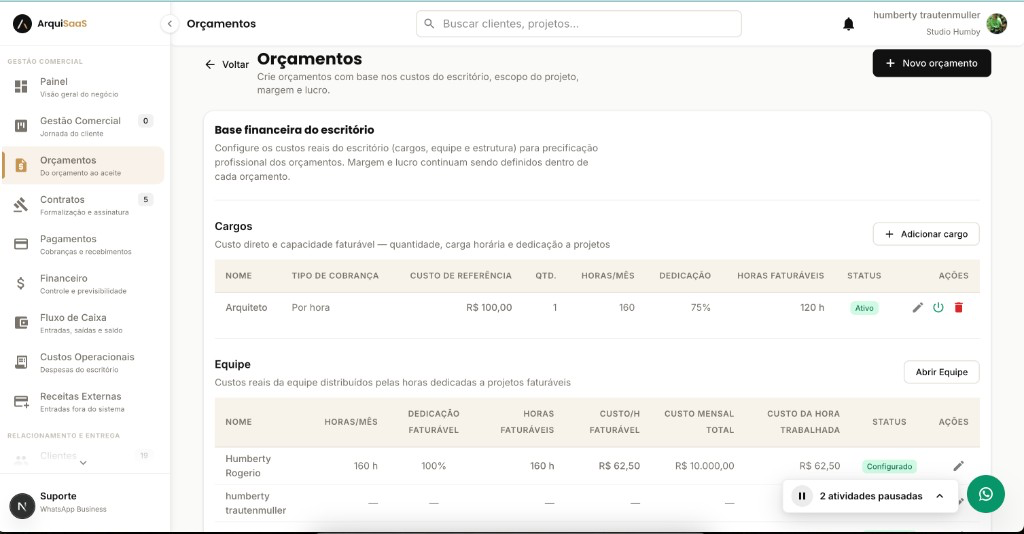Edit Humberty Rogerio row with pencil icon
1024x534 pixels.
point(958,466)
